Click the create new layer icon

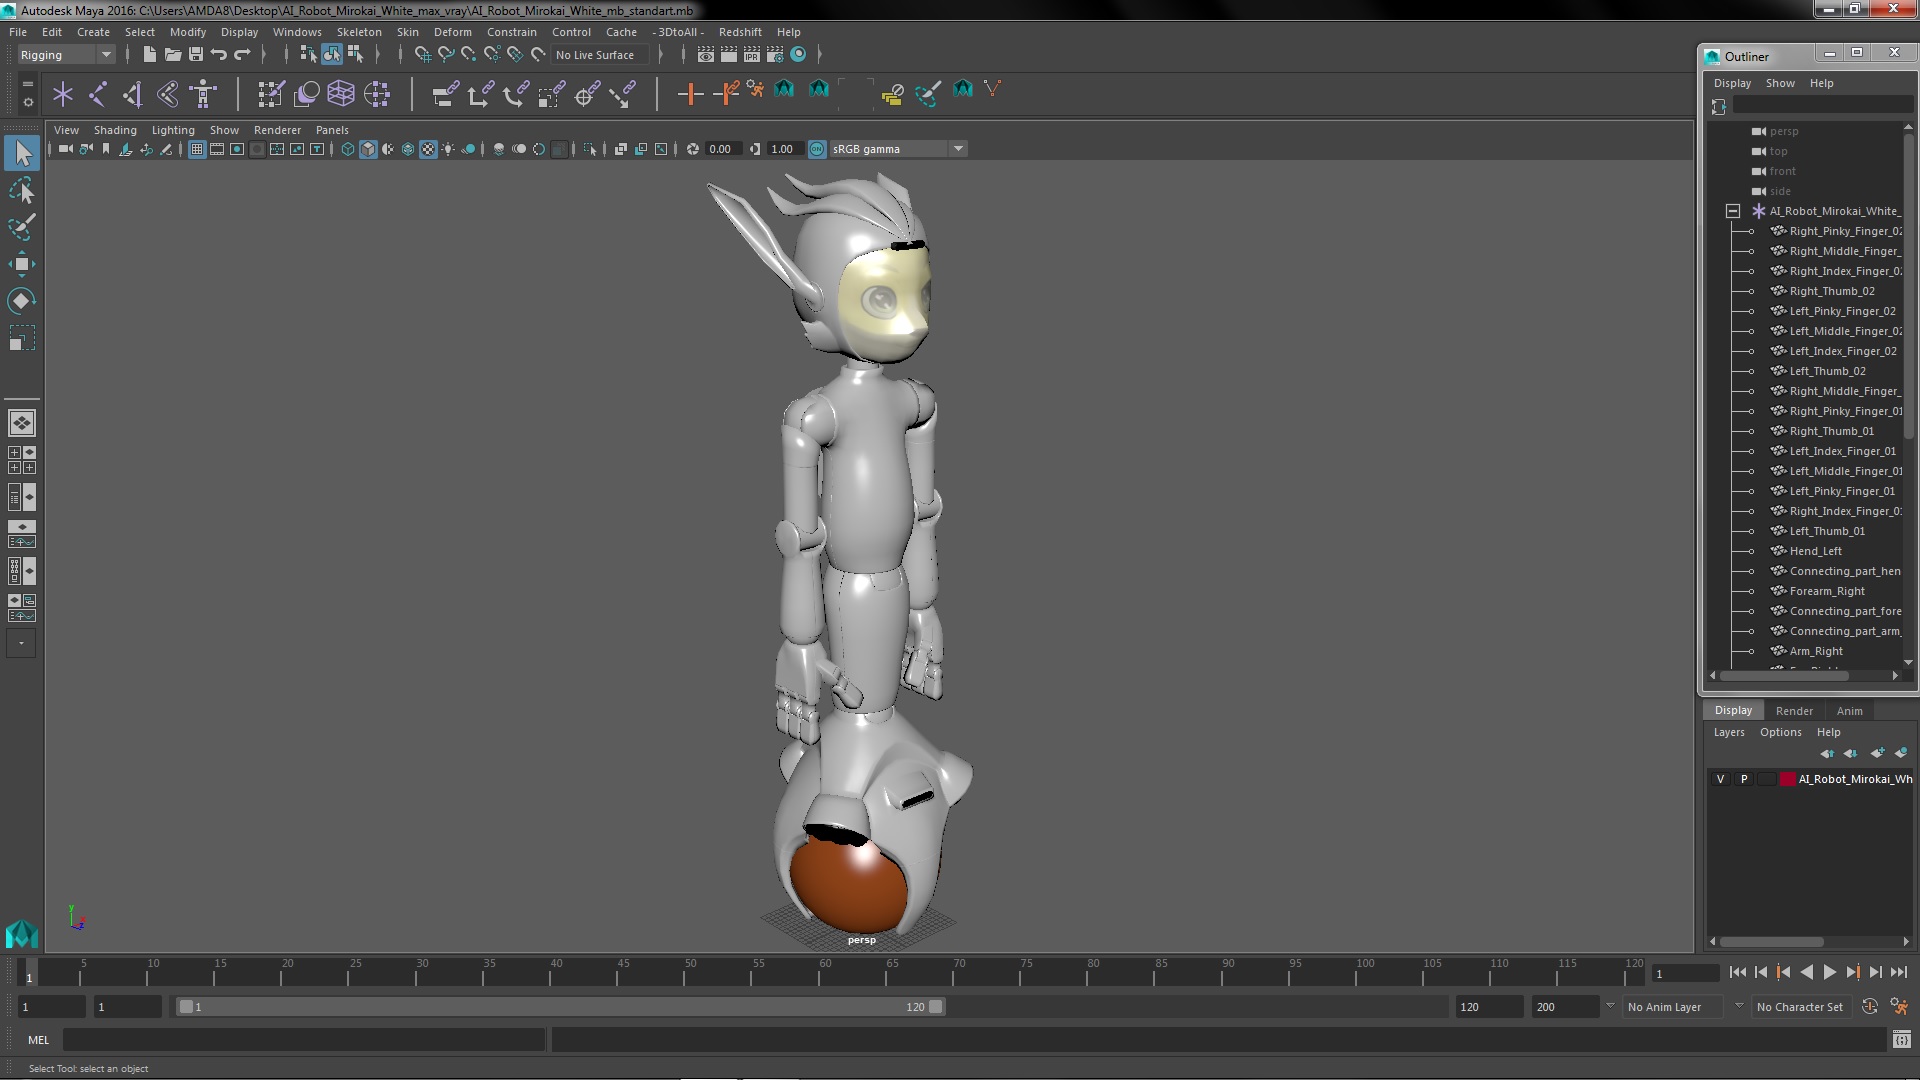(x=1877, y=753)
